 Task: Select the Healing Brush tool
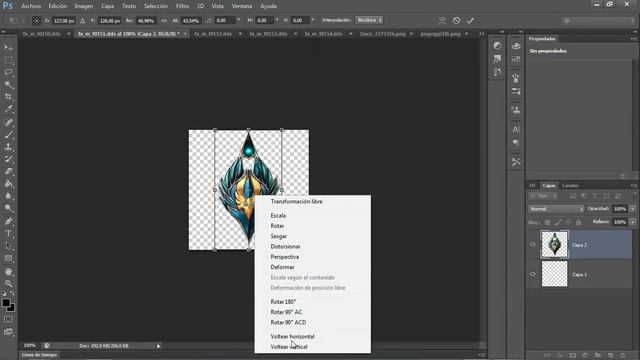(x=8, y=122)
